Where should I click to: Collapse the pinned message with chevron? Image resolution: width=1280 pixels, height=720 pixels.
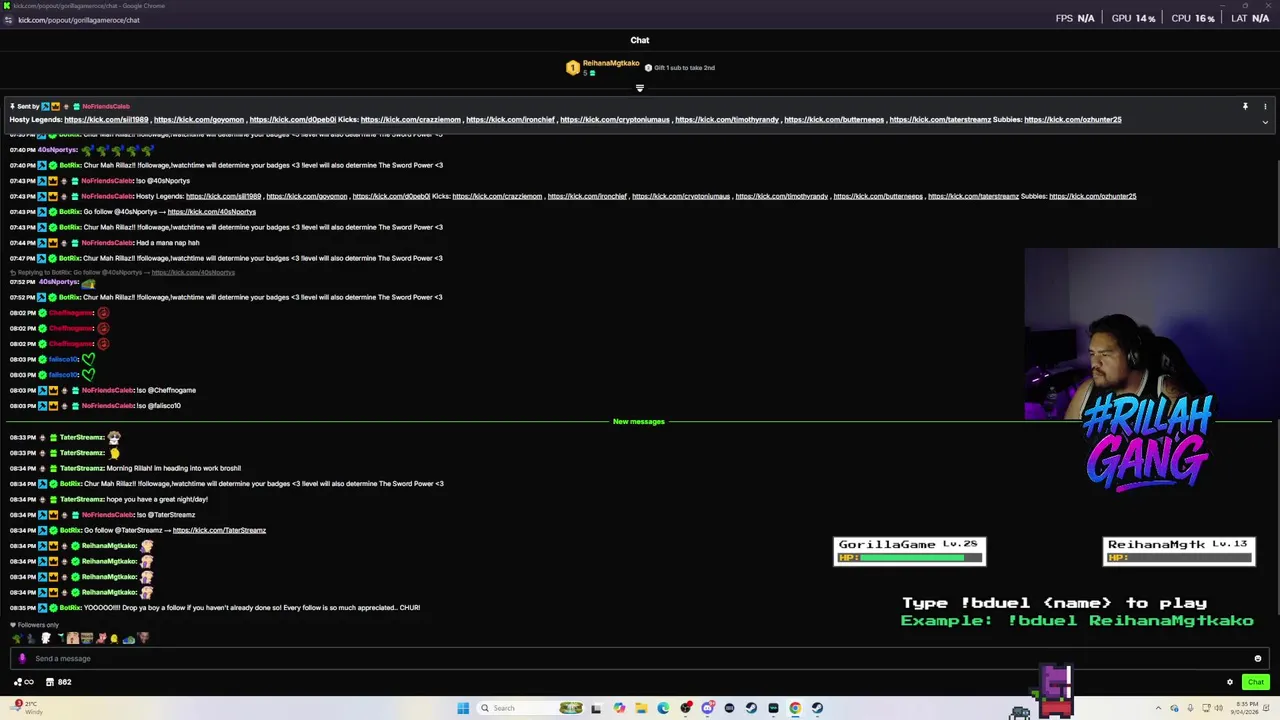[1265, 122]
